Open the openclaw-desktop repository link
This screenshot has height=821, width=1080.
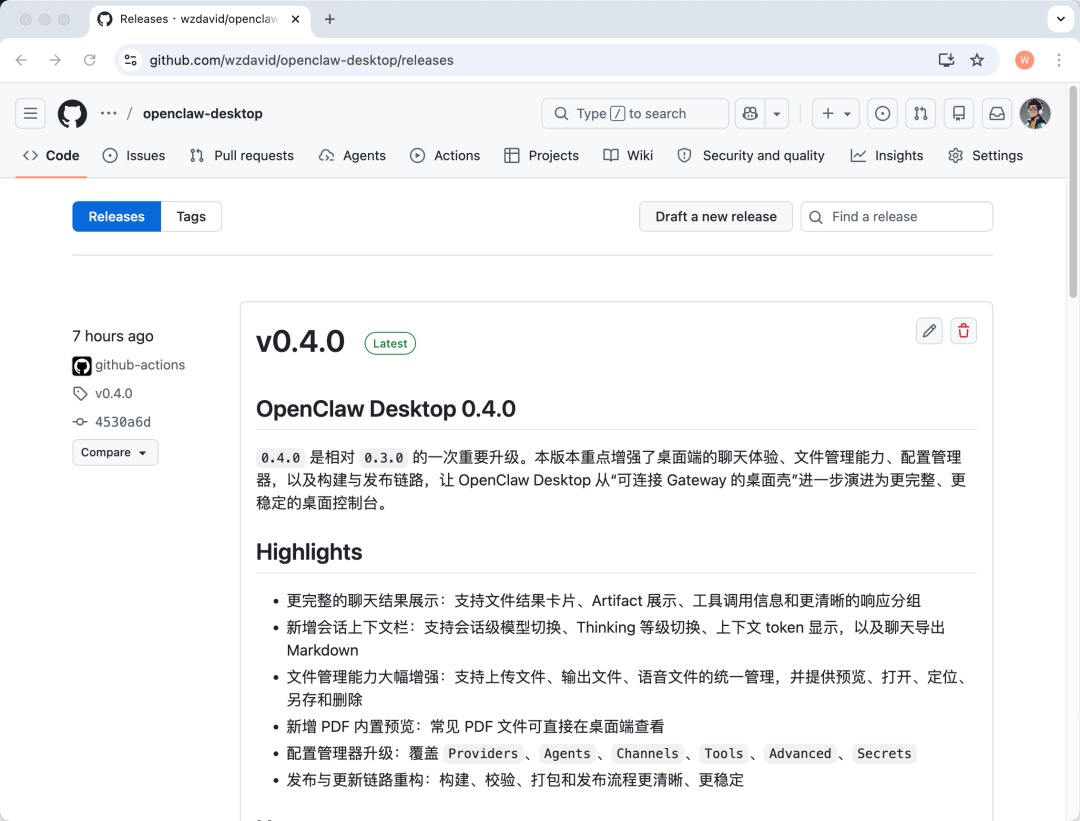(x=202, y=114)
